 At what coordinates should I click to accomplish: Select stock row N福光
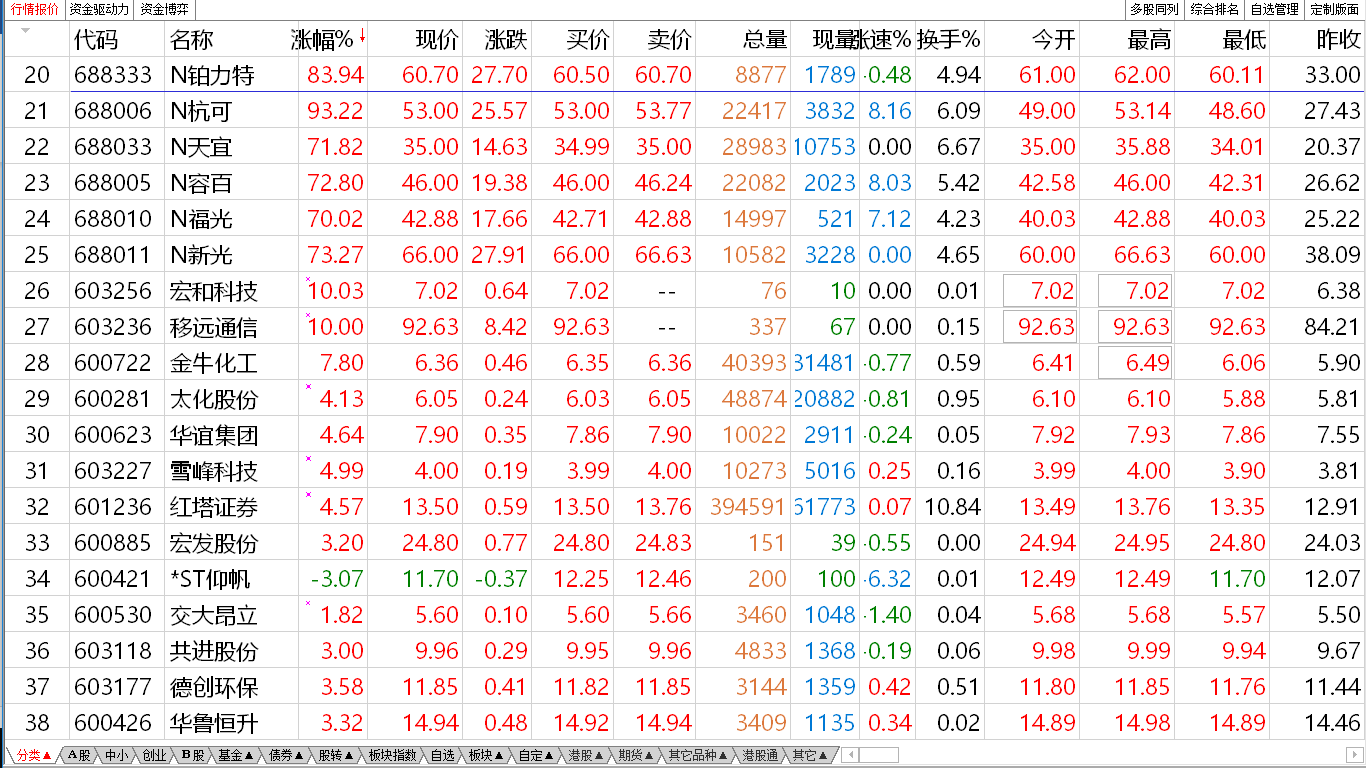tap(683, 219)
